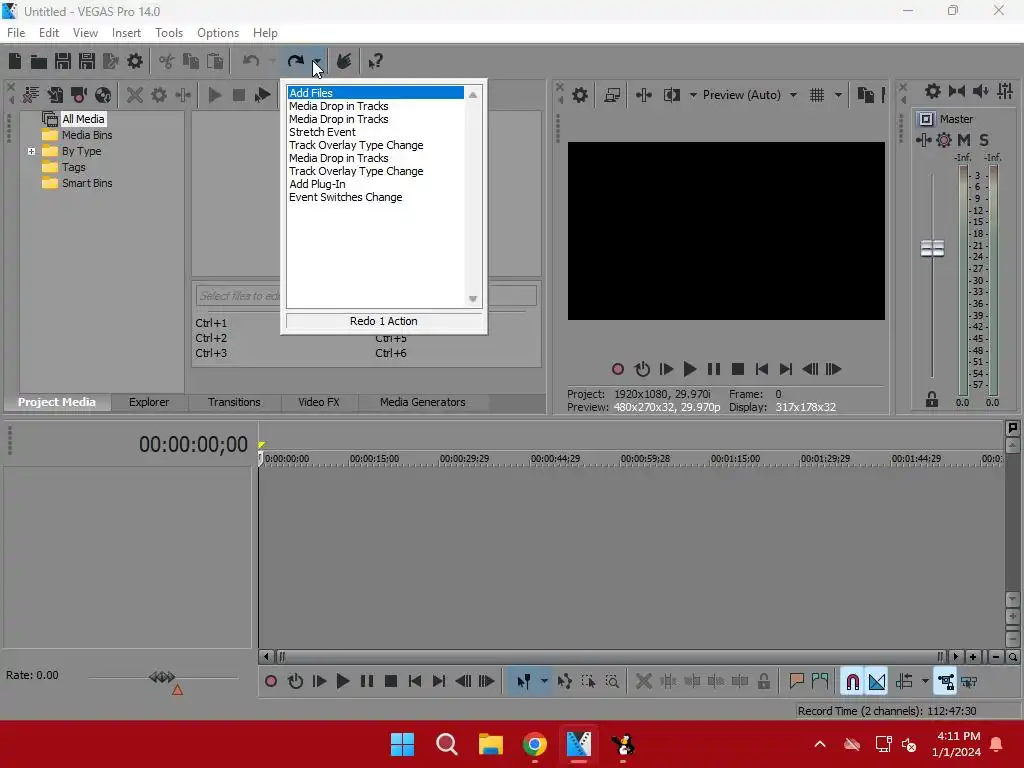The height and width of the screenshot is (768, 1024).
Task: Open Master FX icon beside Automation Settings
Action: pos(923,140)
